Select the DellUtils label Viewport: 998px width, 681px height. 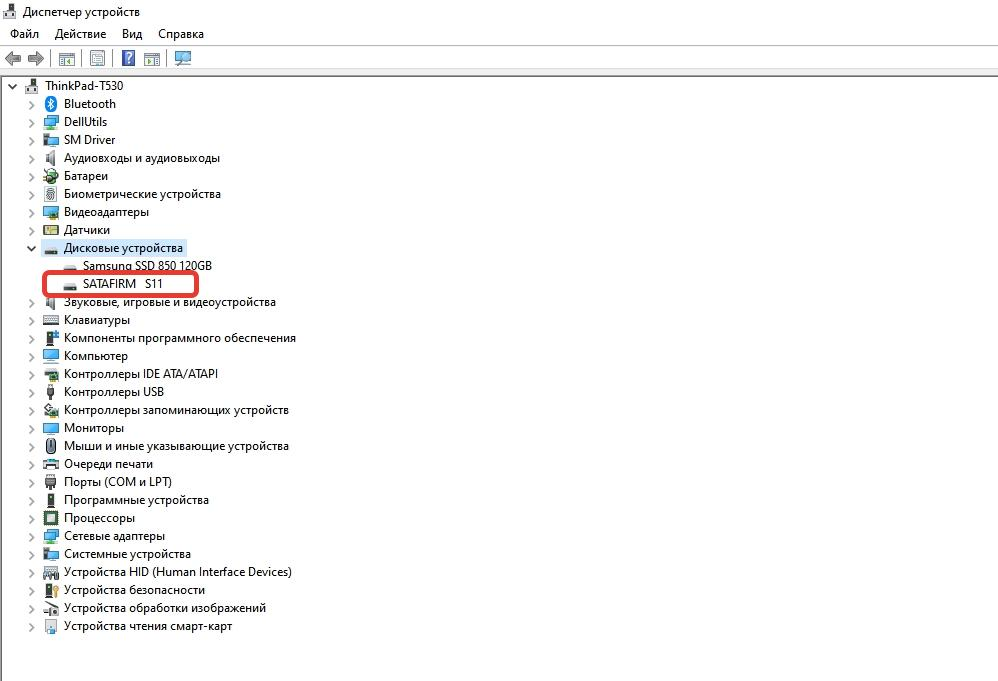point(85,122)
